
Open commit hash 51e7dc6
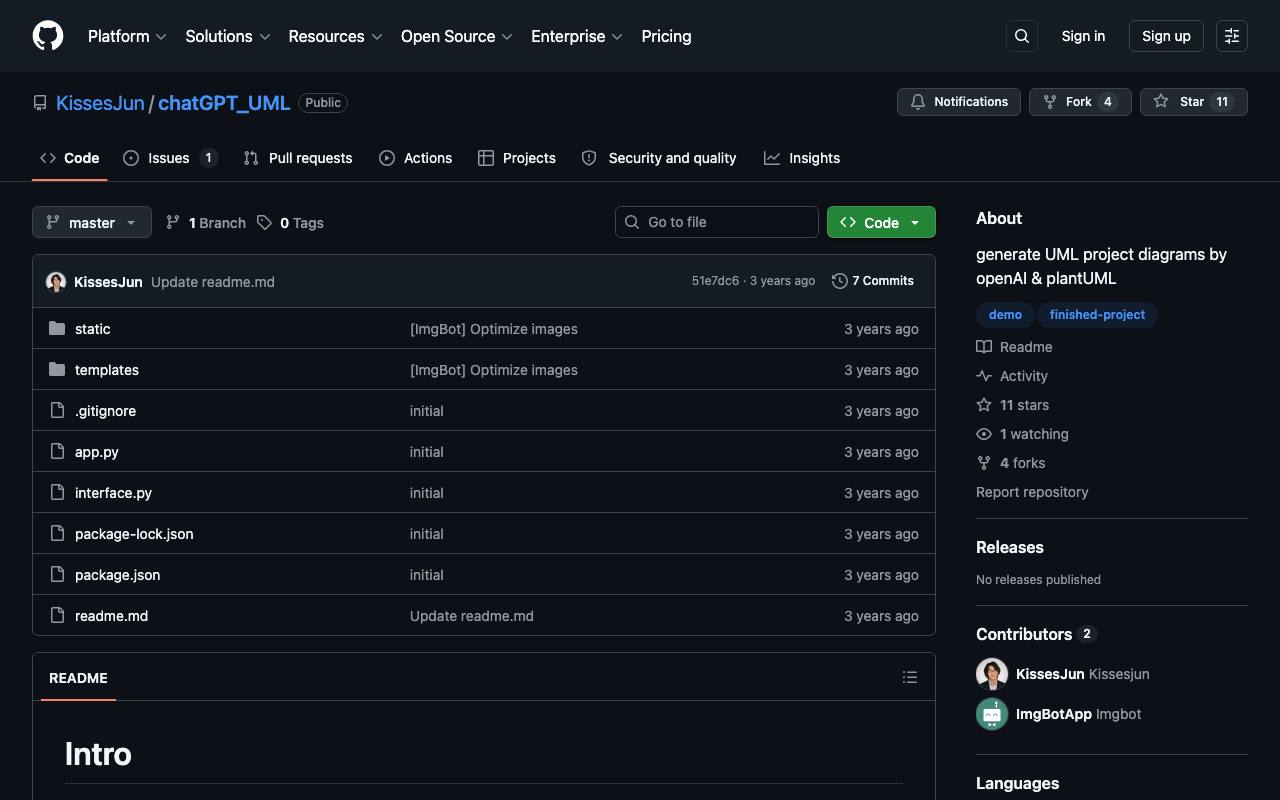tap(715, 281)
